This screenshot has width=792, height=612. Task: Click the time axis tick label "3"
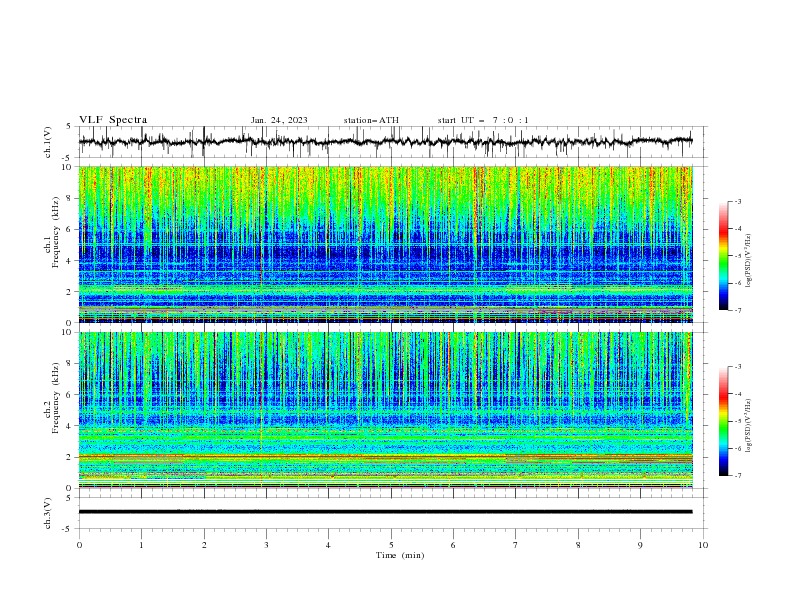pyautogui.click(x=266, y=545)
